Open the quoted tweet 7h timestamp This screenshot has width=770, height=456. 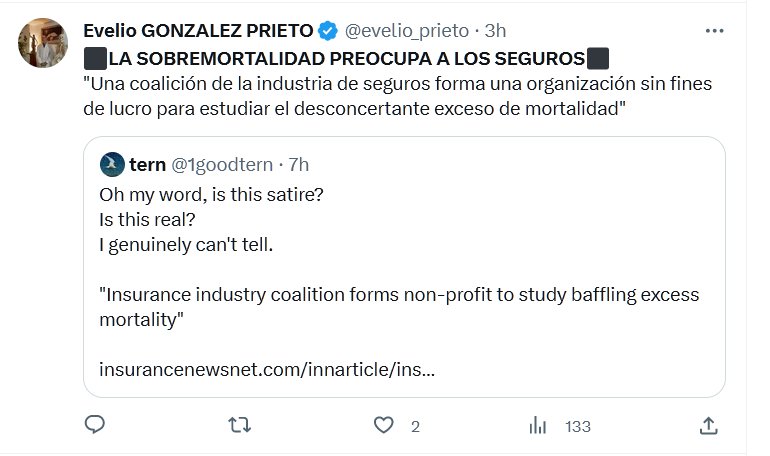click(299, 164)
